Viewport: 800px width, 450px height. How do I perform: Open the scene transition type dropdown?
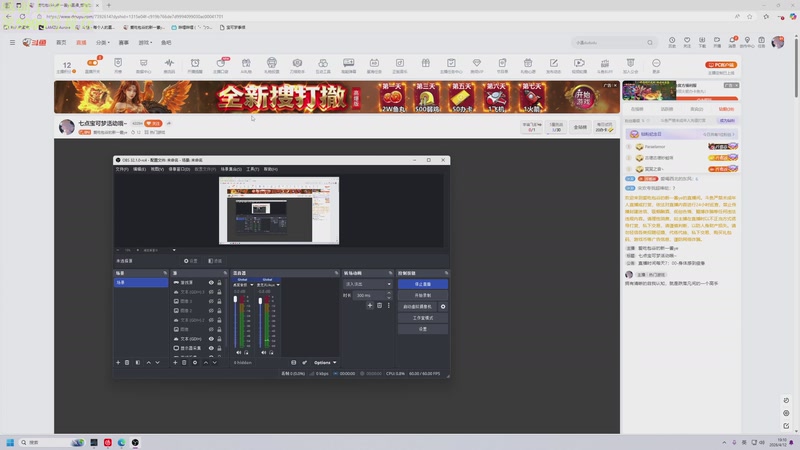368,284
